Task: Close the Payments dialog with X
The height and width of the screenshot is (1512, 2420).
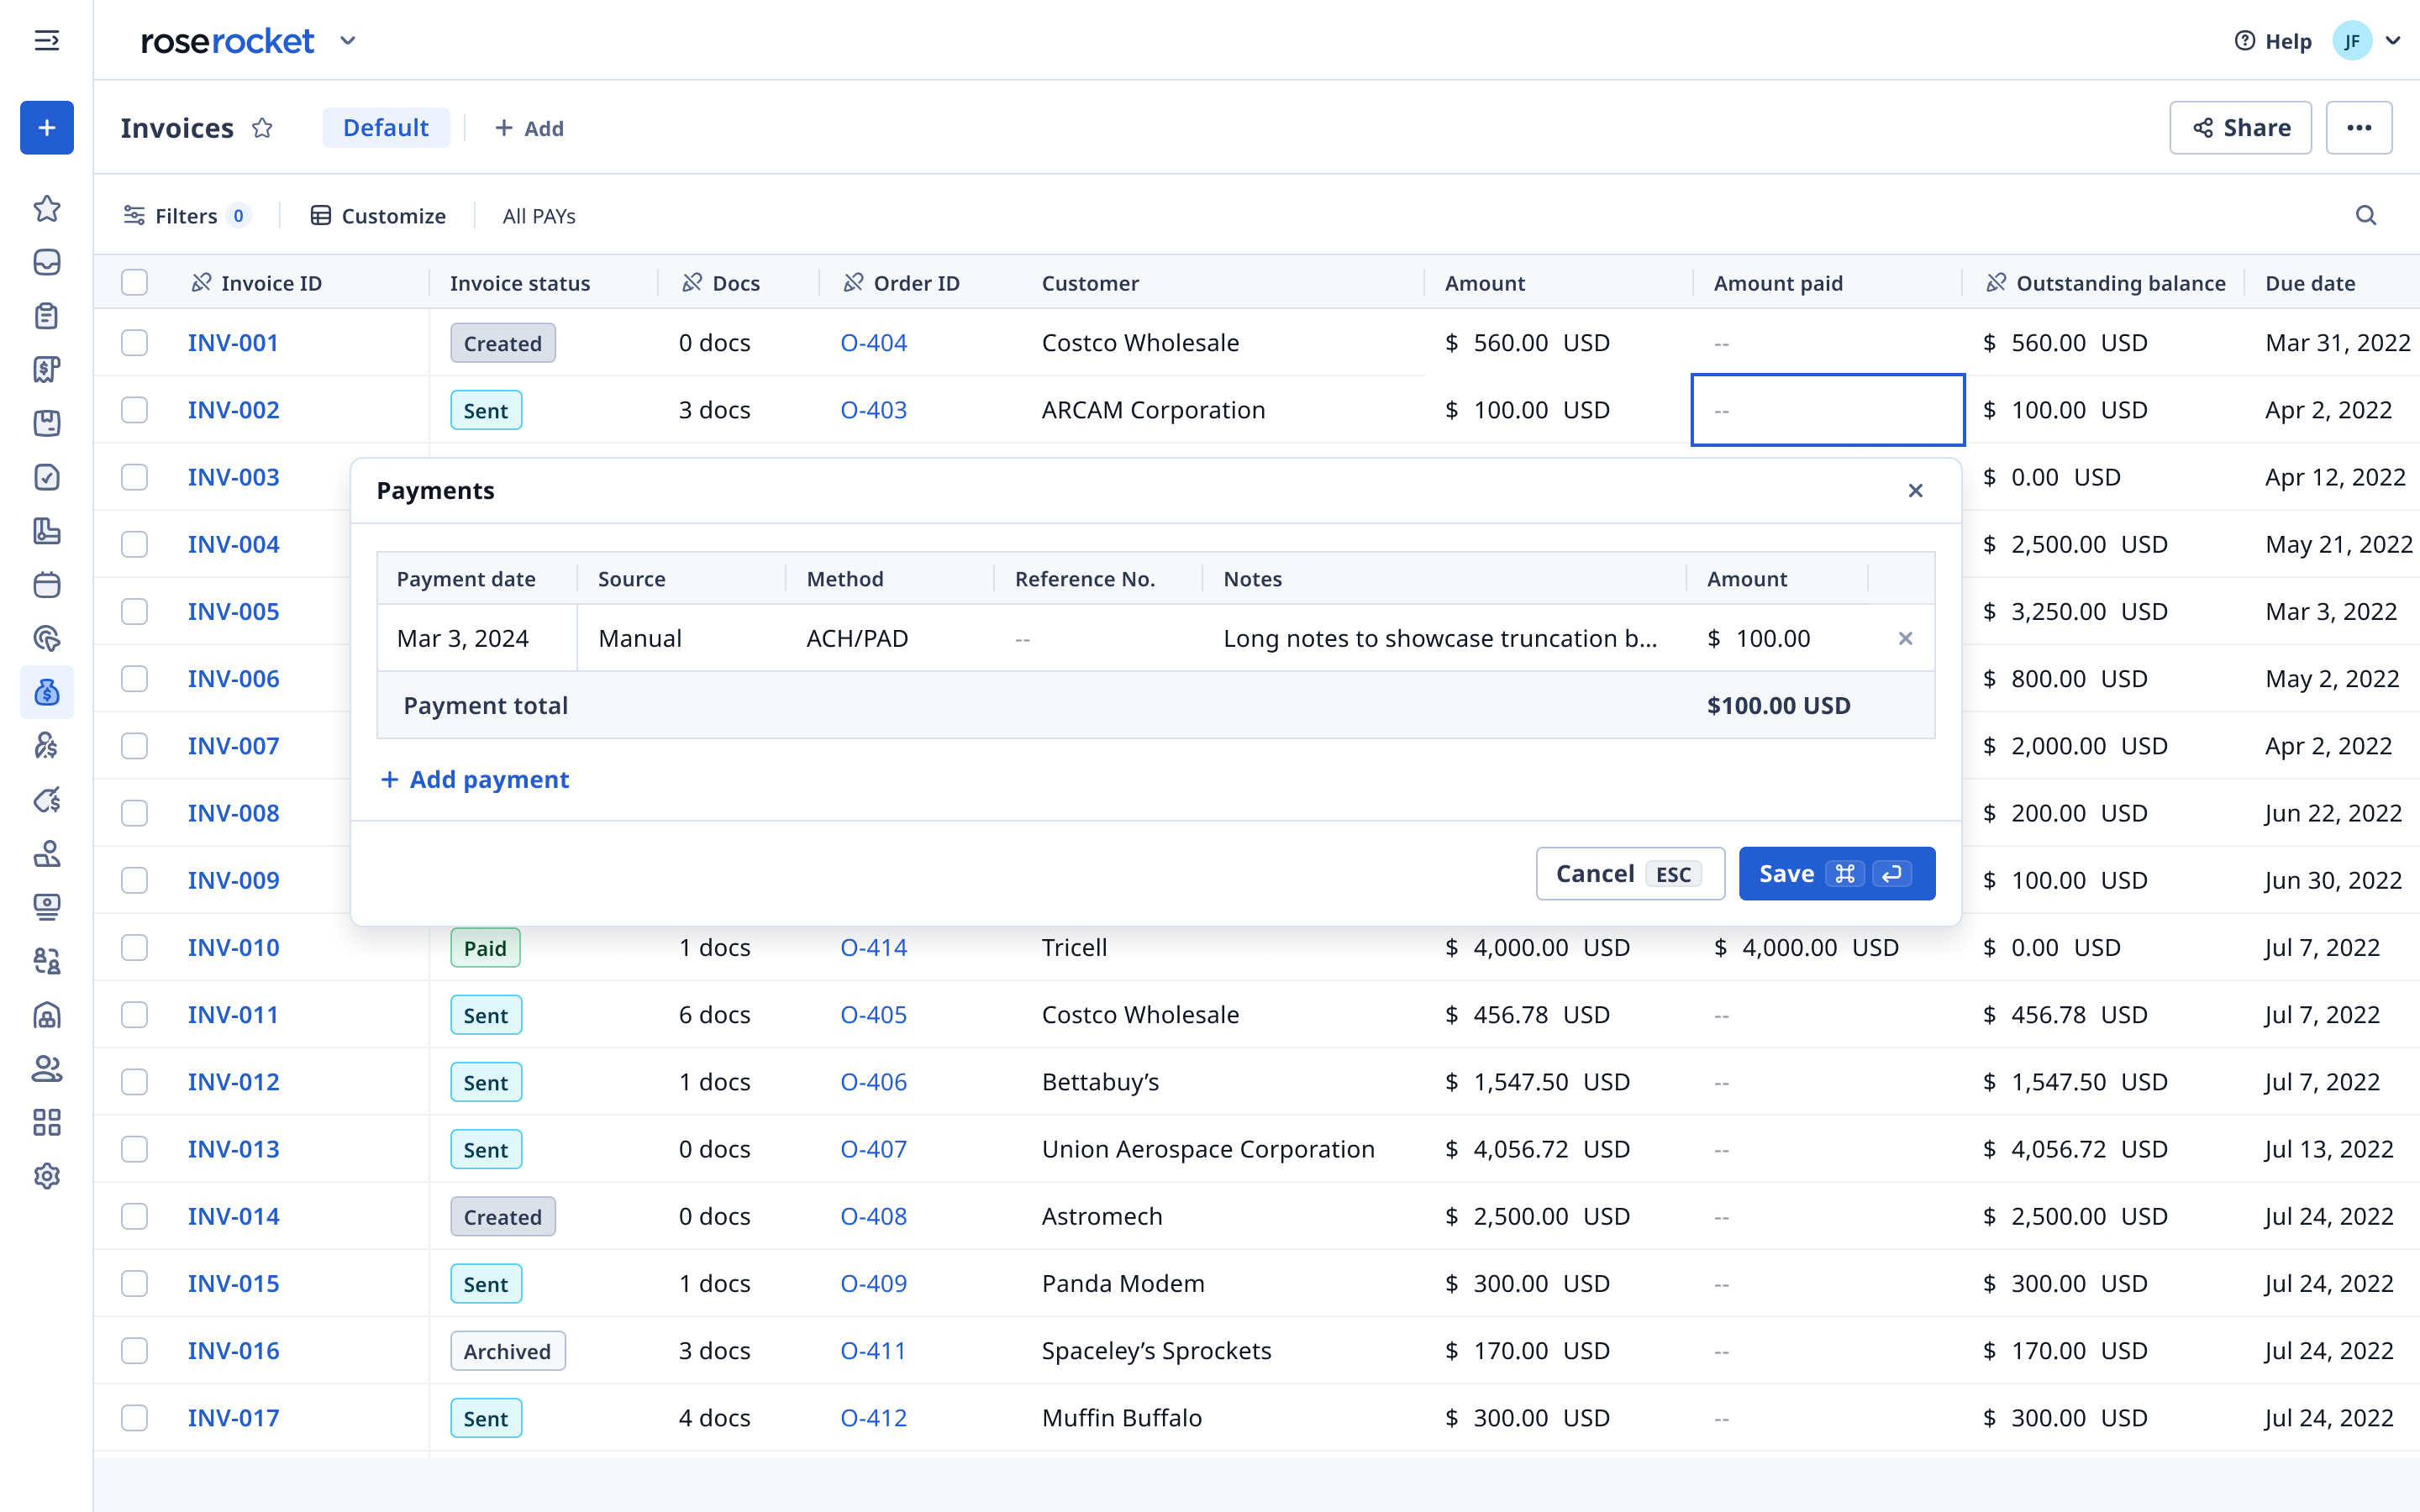Action: pyautogui.click(x=1915, y=491)
